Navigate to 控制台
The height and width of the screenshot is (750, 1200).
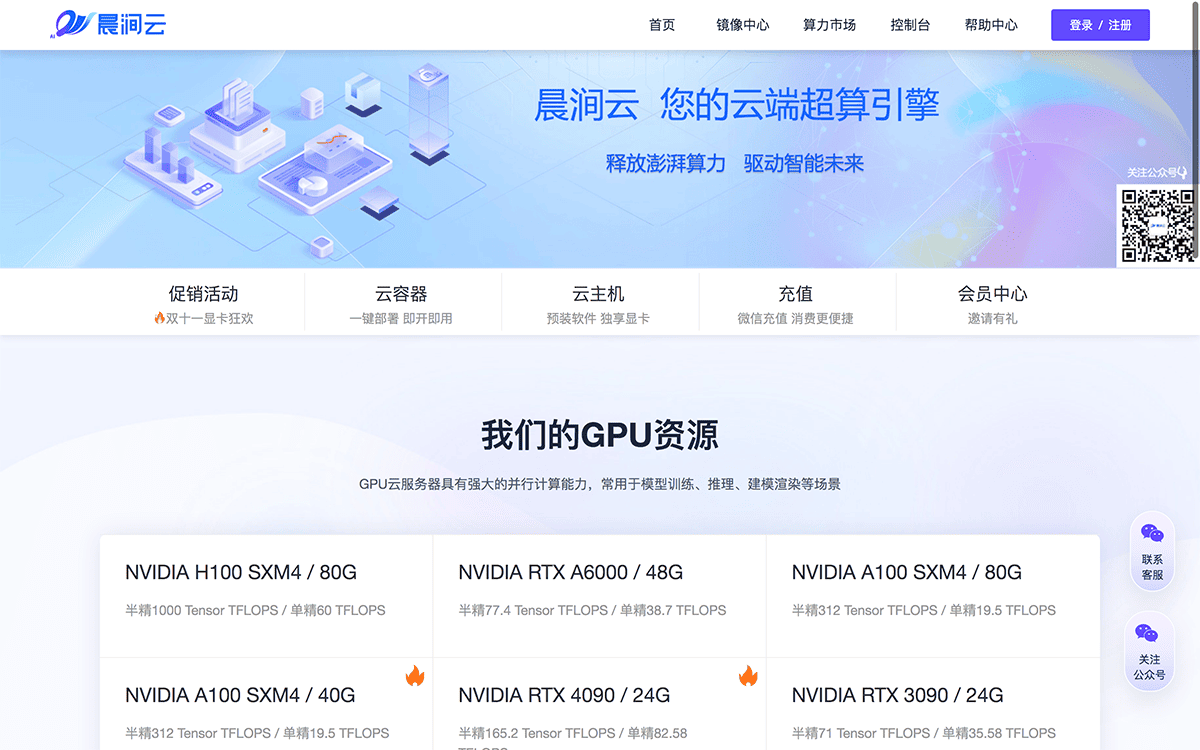tap(910, 25)
